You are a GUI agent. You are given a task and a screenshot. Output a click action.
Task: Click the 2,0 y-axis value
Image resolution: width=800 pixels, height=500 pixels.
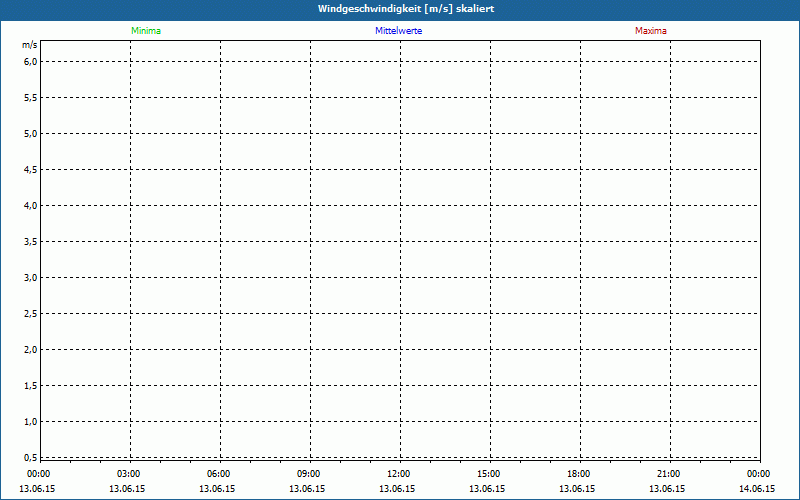click(31, 349)
